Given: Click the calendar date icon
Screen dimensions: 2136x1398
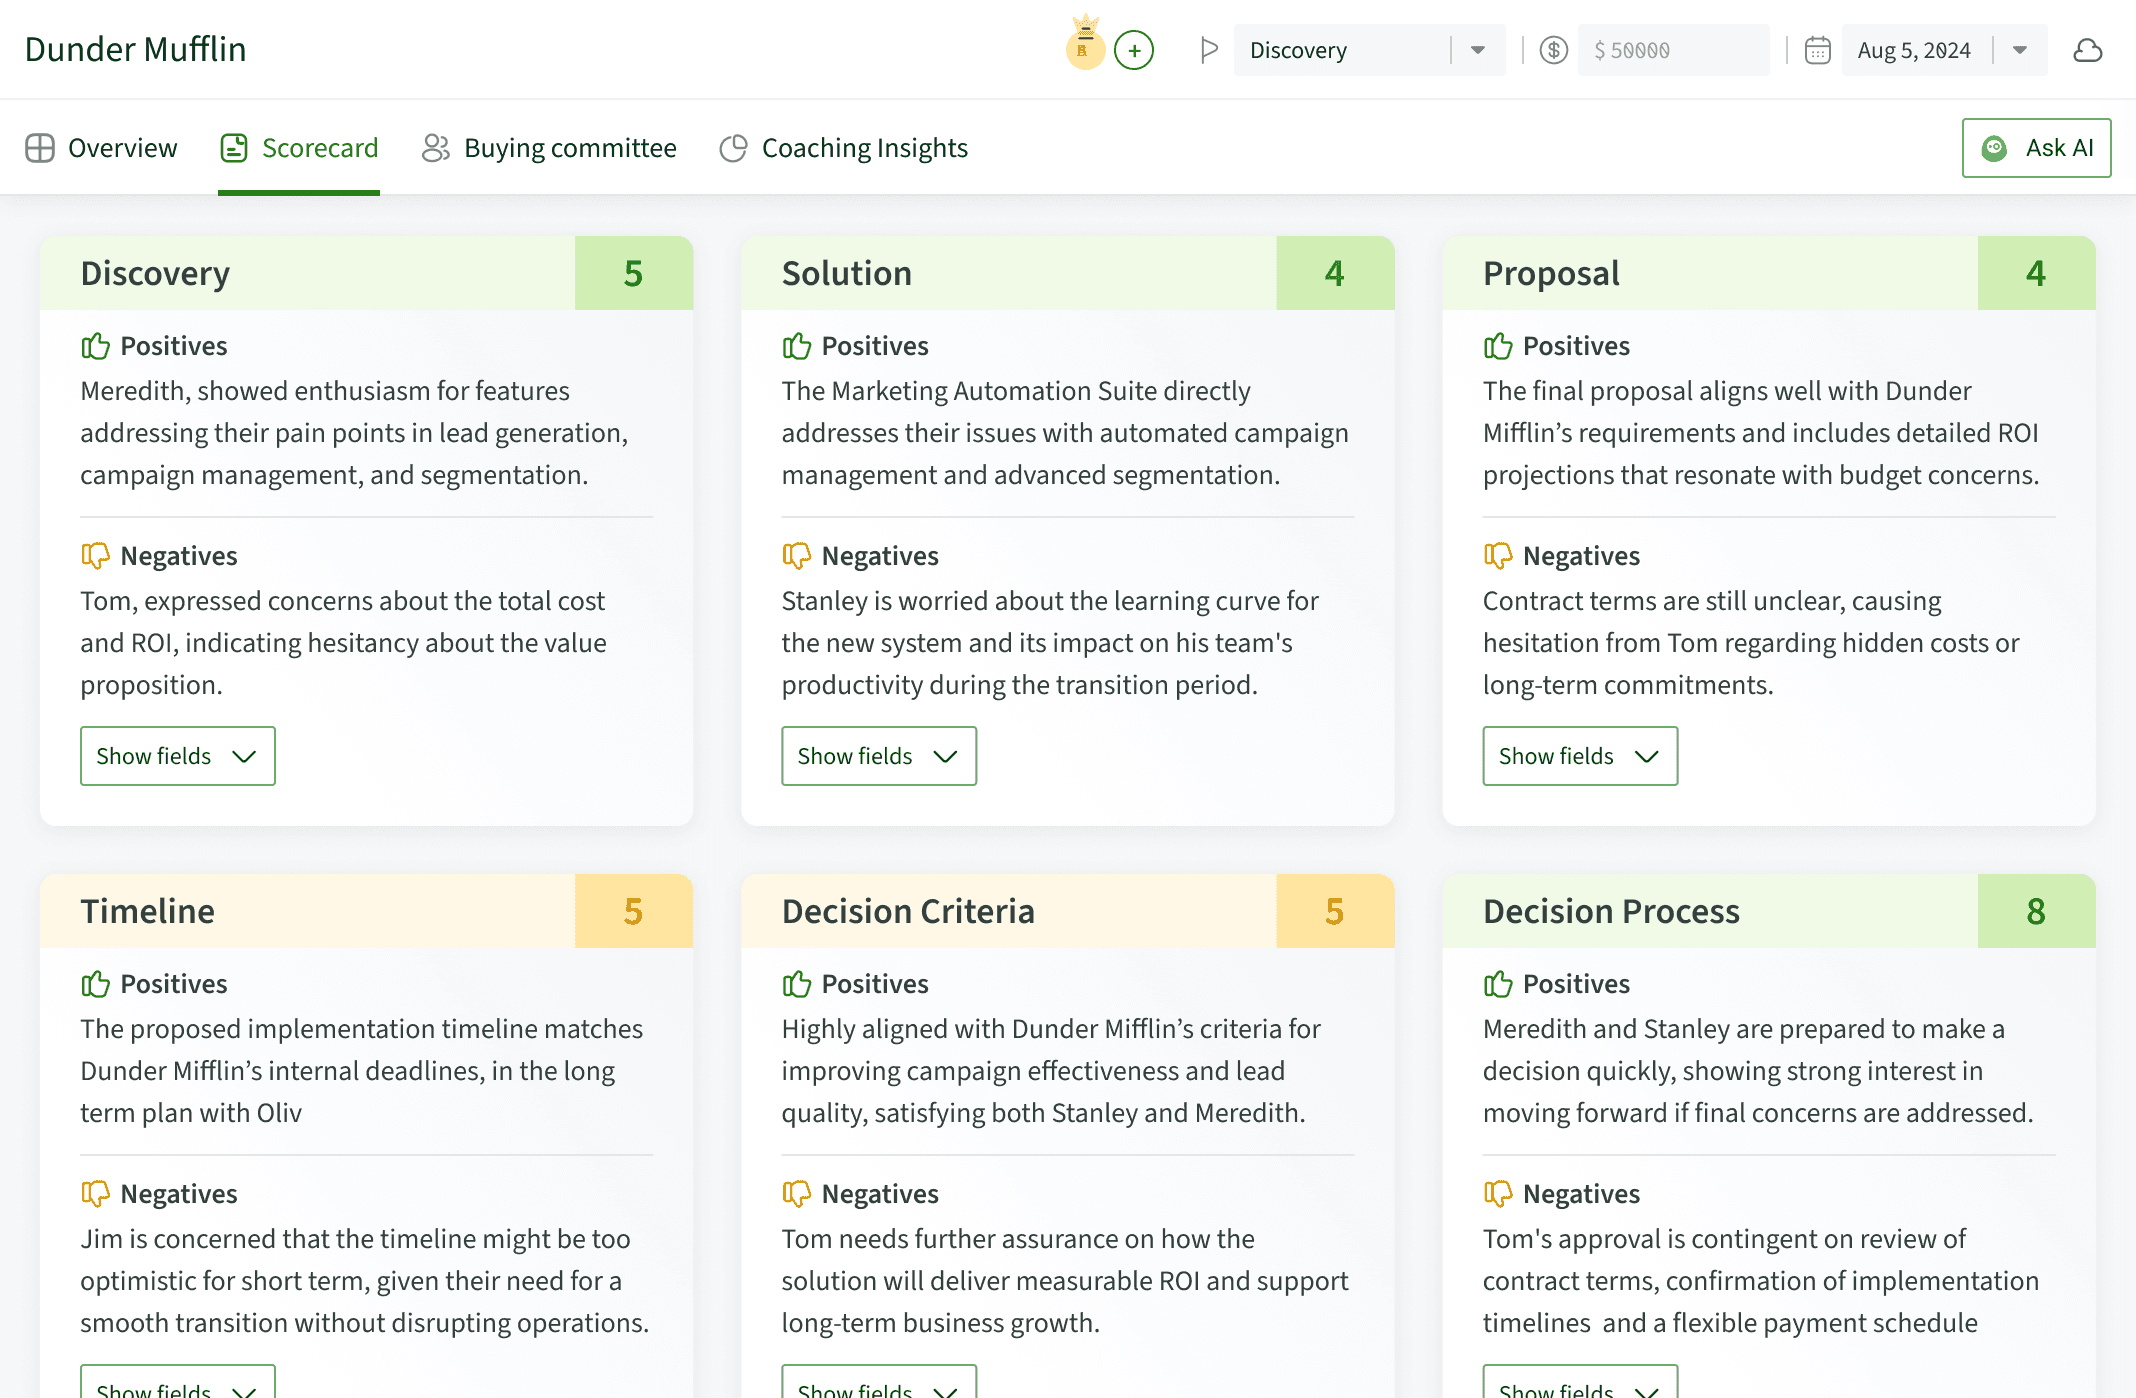Looking at the screenshot, I should tap(1817, 50).
